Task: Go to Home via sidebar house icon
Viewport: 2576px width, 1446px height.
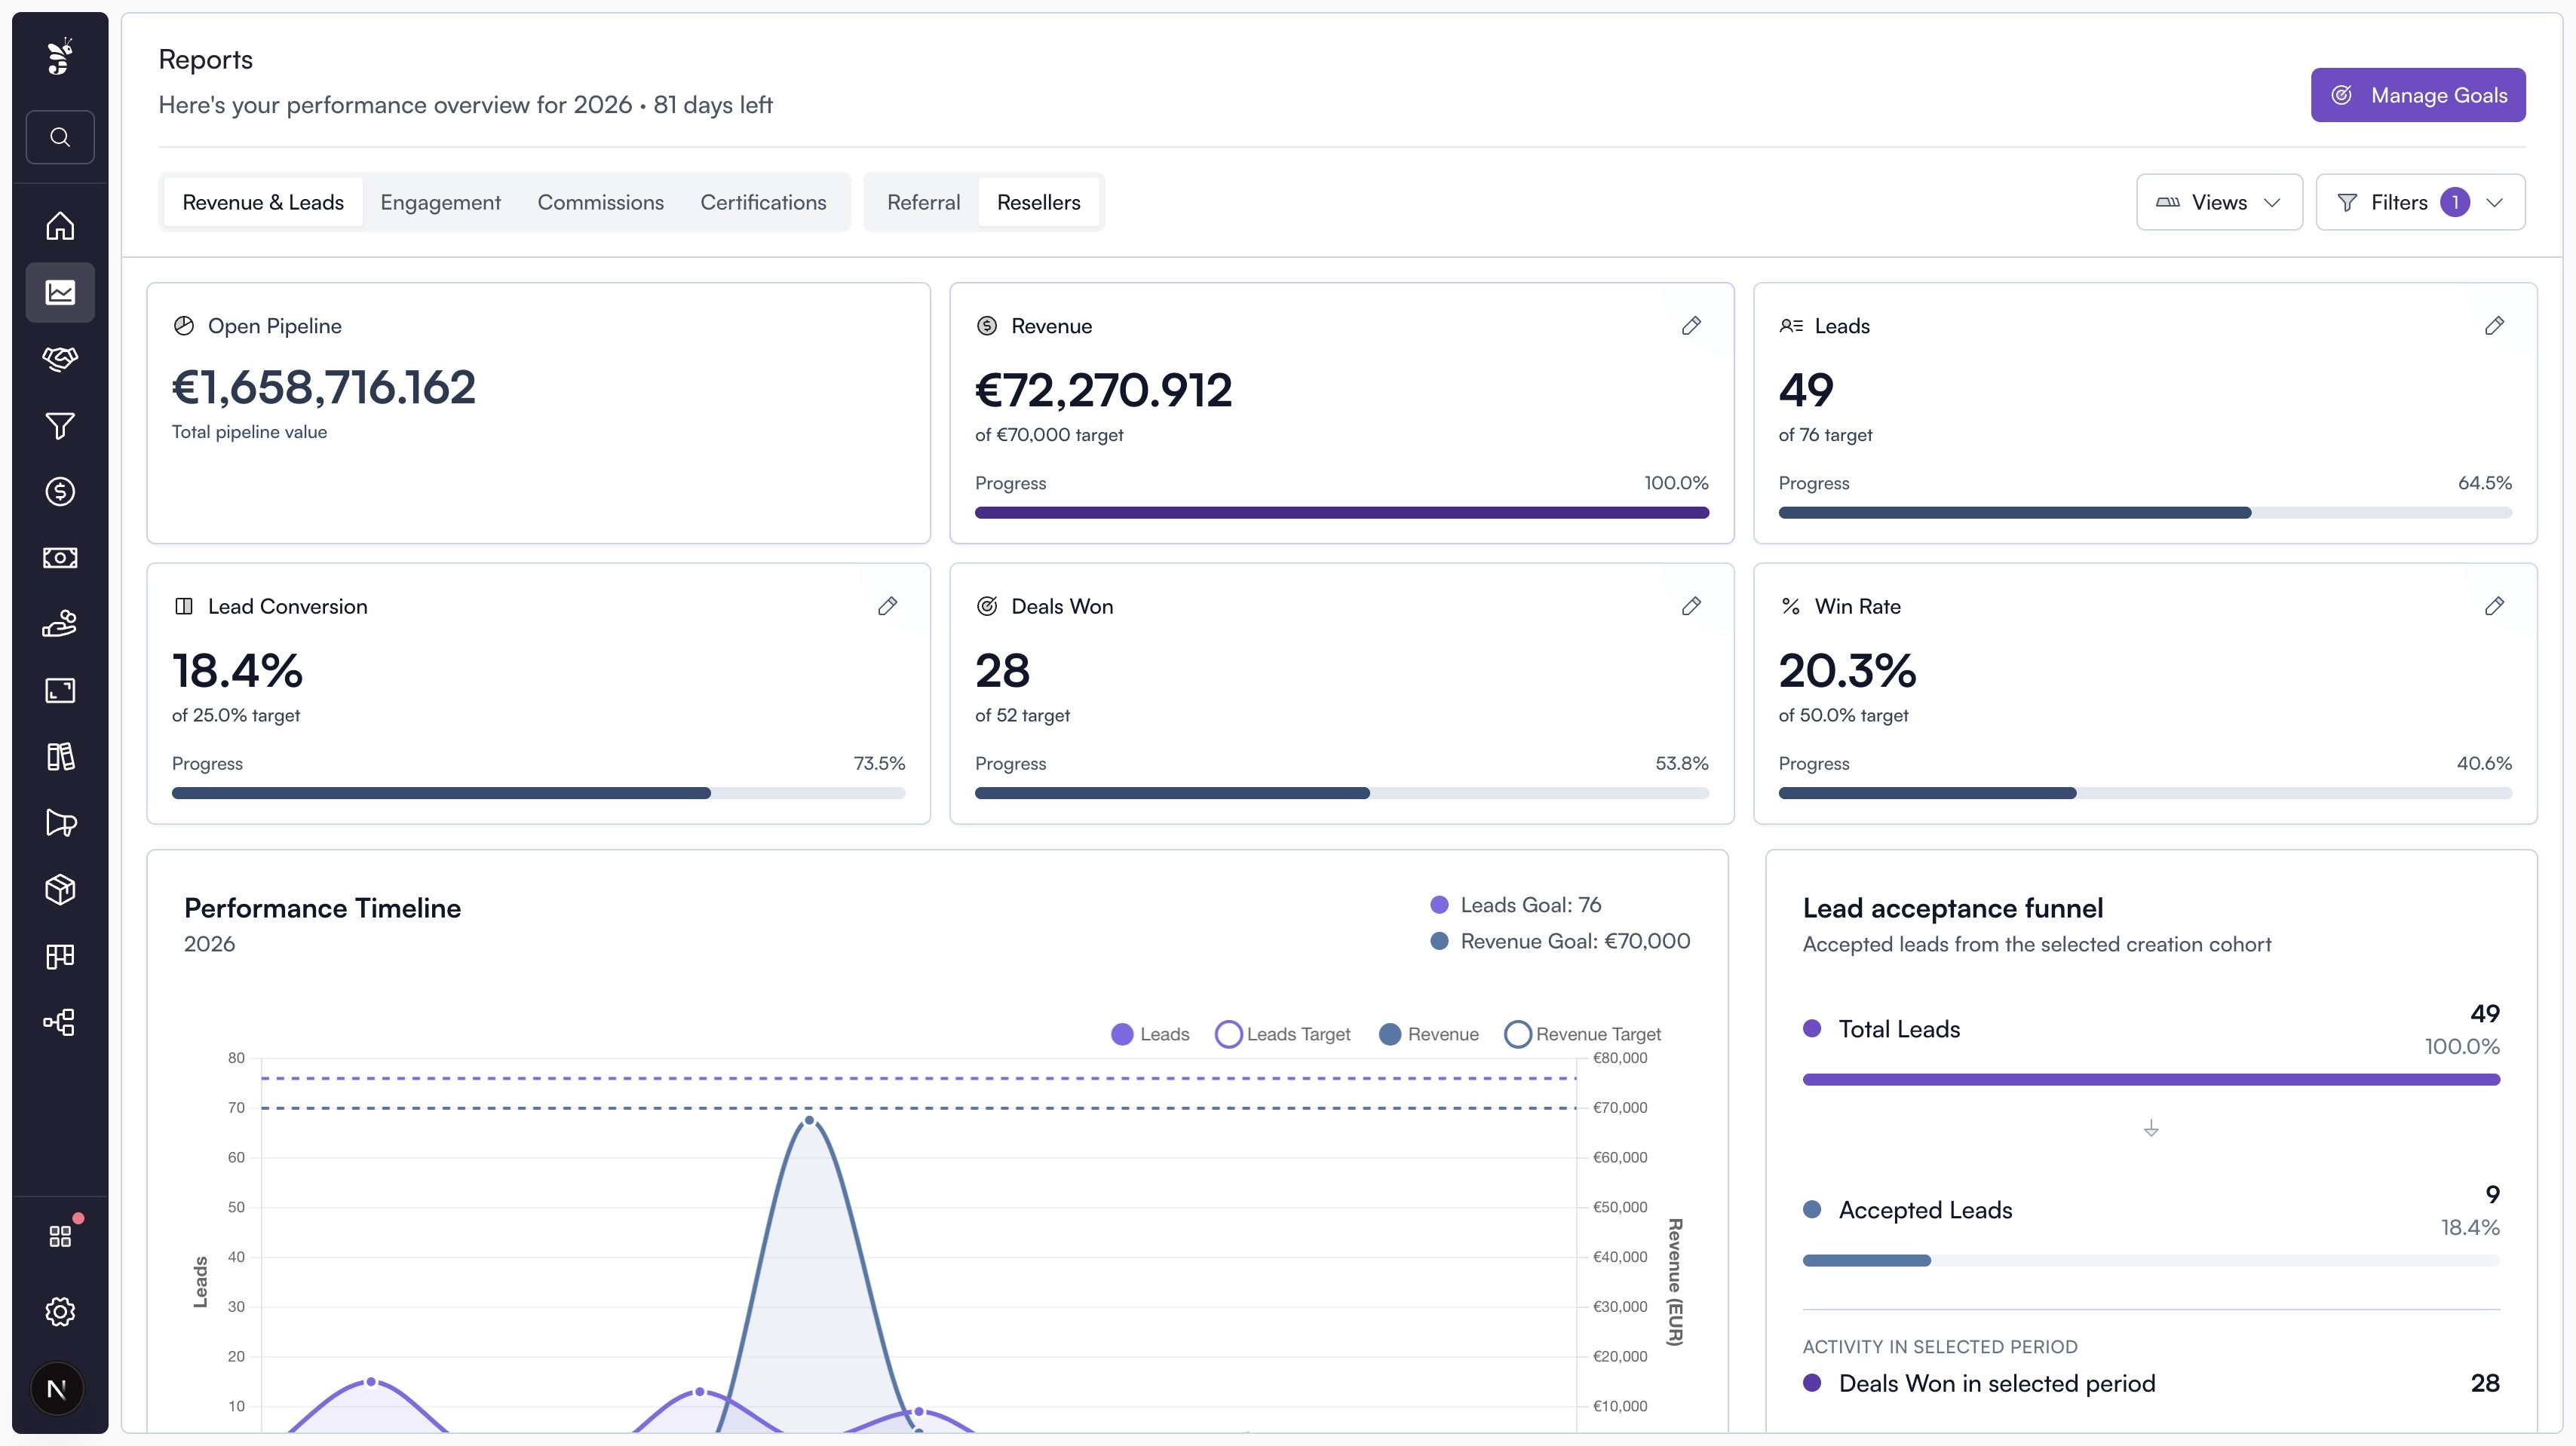Action: tap(60, 226)
